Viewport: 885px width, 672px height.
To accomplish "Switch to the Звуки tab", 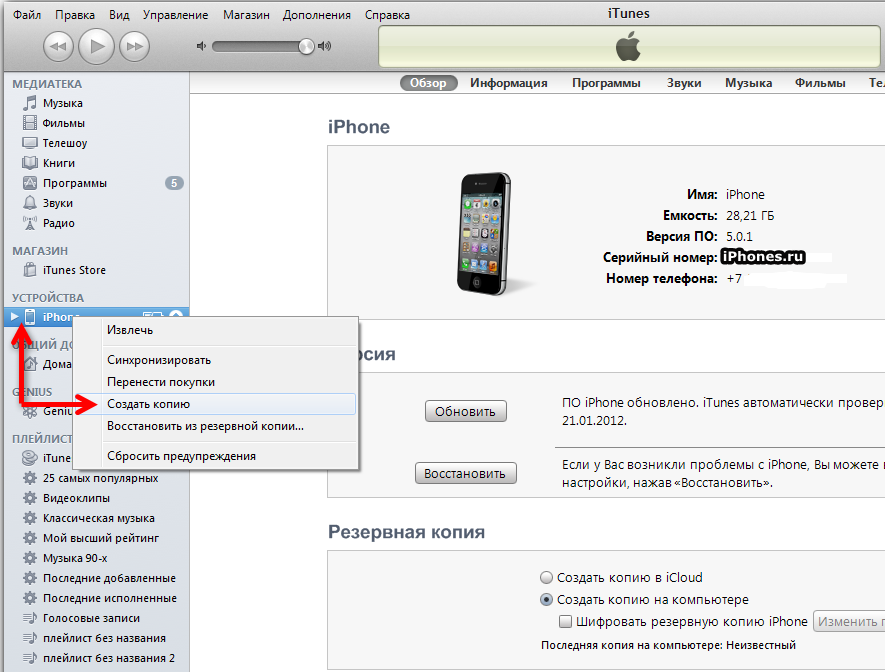I will (684, 83).
